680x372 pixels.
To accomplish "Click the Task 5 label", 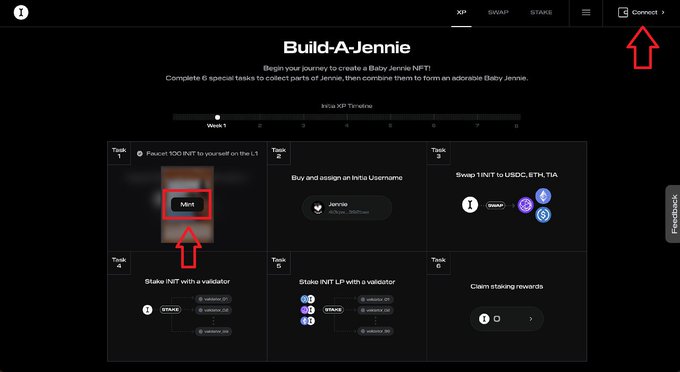I will click(278, 263).
